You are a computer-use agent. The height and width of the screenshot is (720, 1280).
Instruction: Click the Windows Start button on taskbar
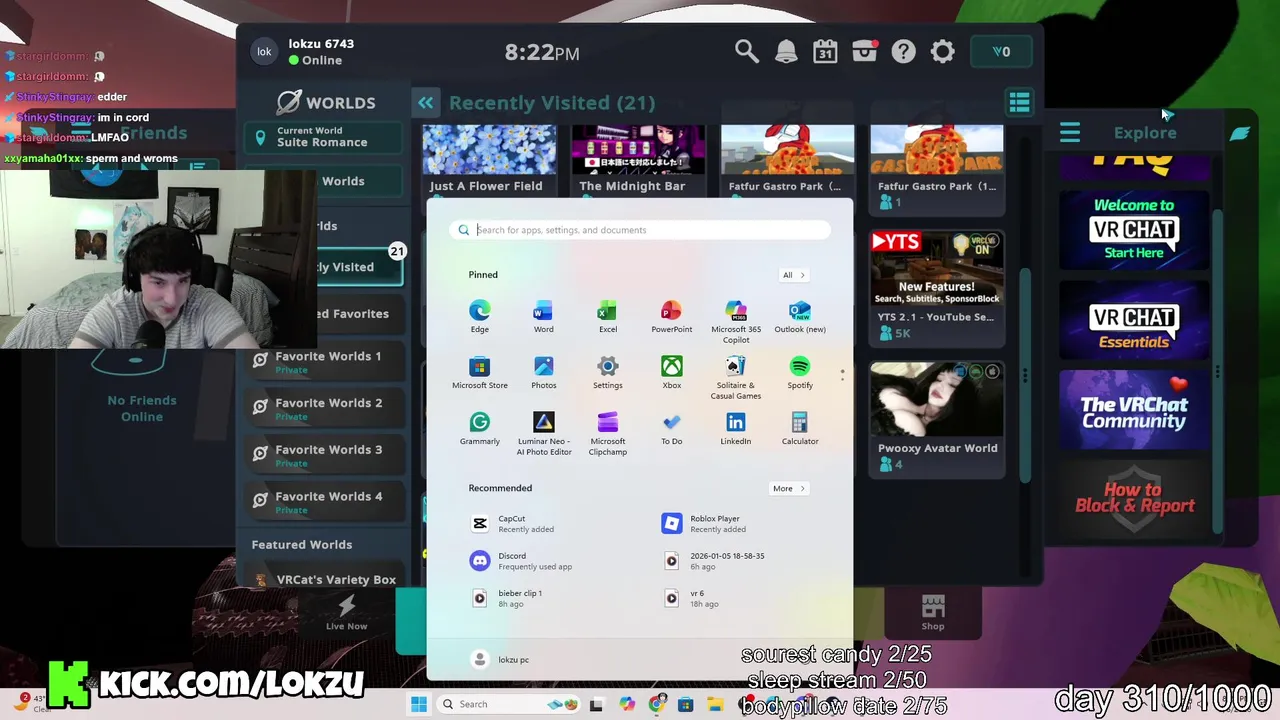pyautogui.click(x=419, y=704)
